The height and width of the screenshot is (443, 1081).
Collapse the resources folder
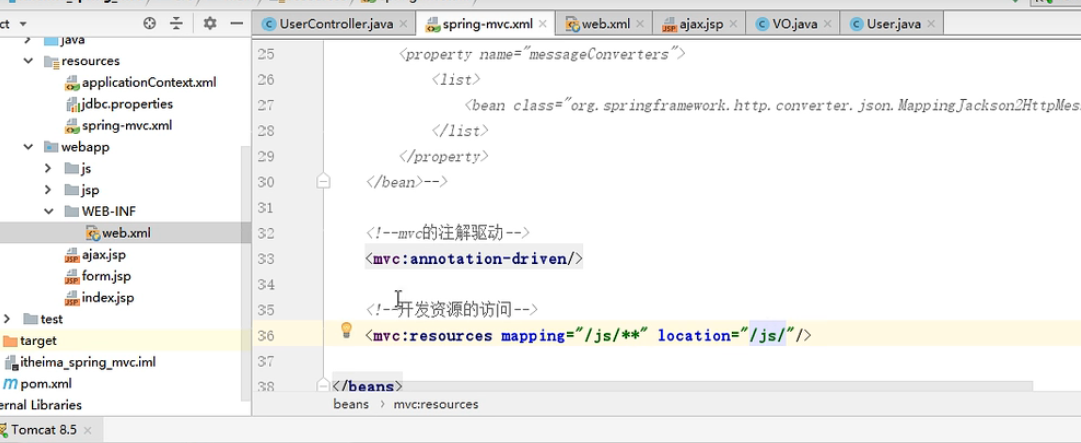28,61
